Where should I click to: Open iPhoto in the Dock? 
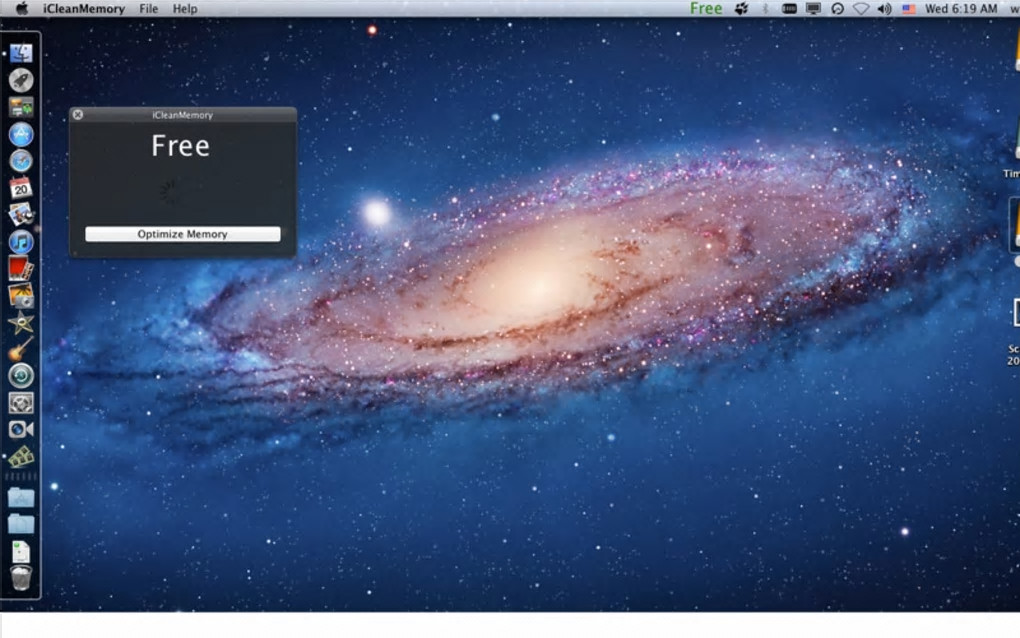[x=21, y=295]
